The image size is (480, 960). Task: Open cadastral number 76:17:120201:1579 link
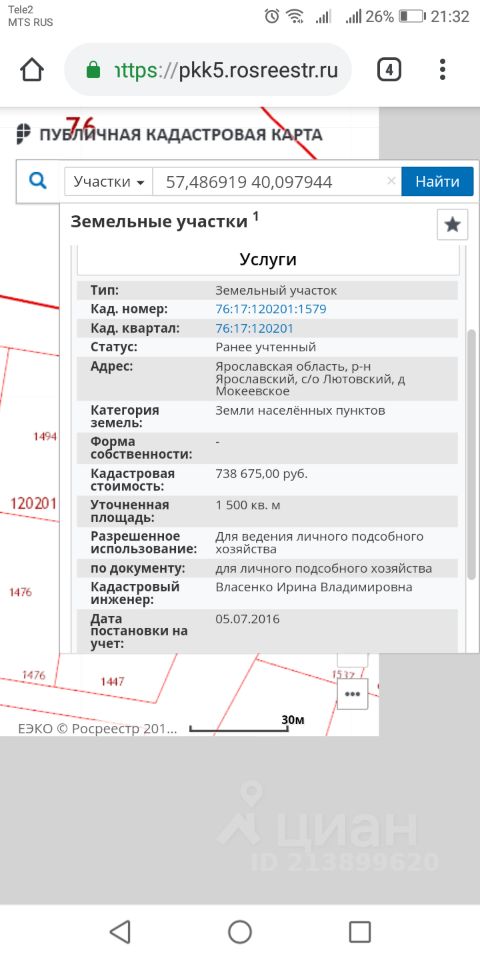(271, 309)
